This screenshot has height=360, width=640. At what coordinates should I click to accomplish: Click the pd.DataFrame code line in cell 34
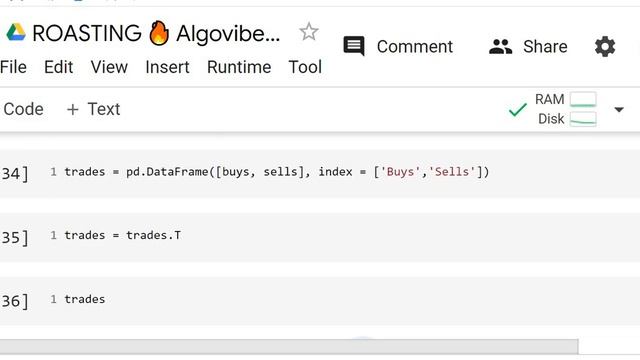(276, 172)
